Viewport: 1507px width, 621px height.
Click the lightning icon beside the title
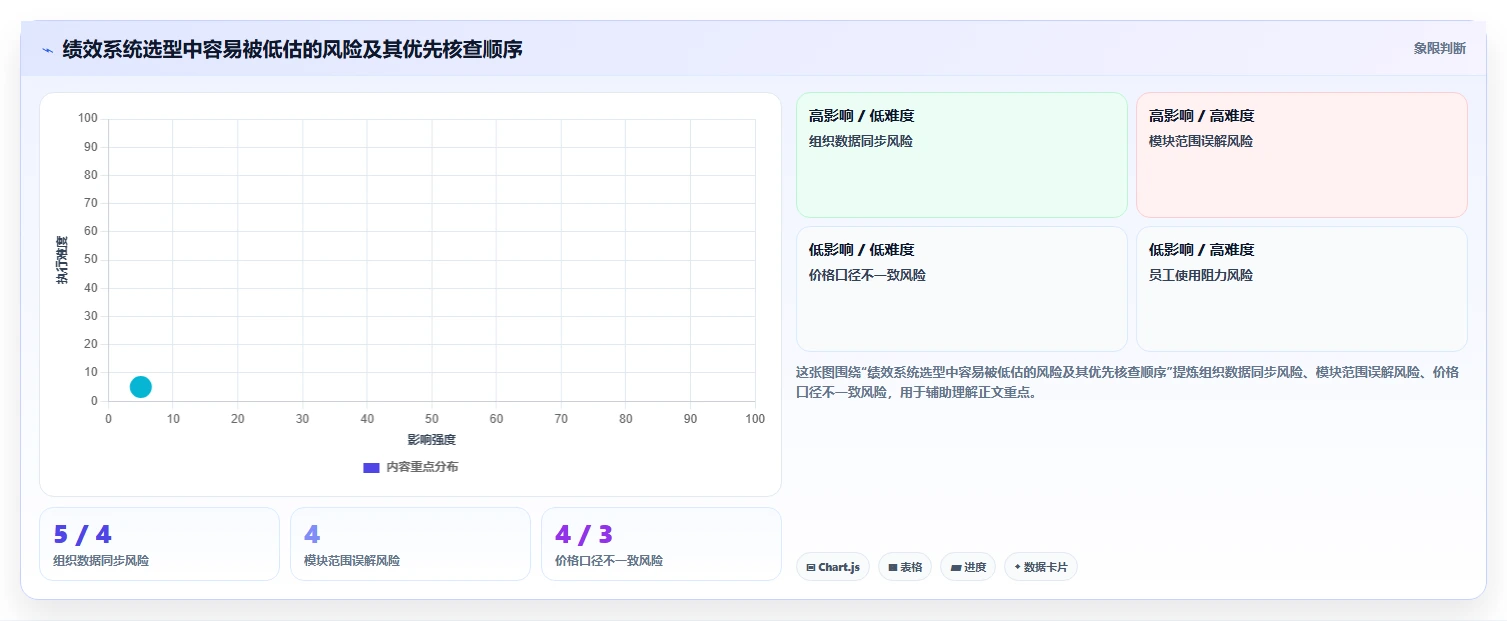pyautogui.click(x=47, y=49)
